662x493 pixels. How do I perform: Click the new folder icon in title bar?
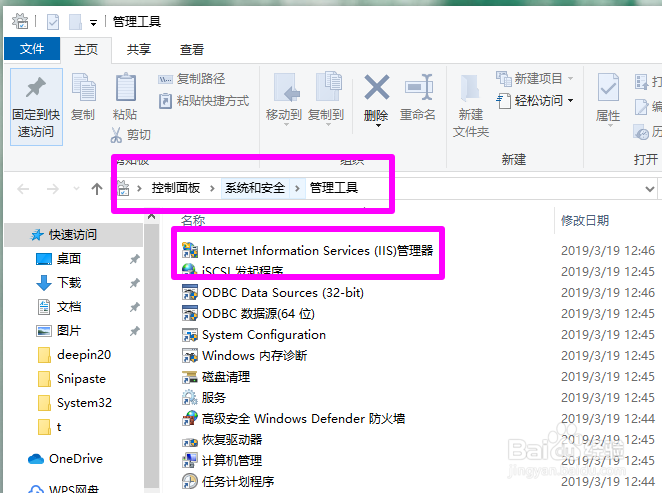click(x=75, y=22)
